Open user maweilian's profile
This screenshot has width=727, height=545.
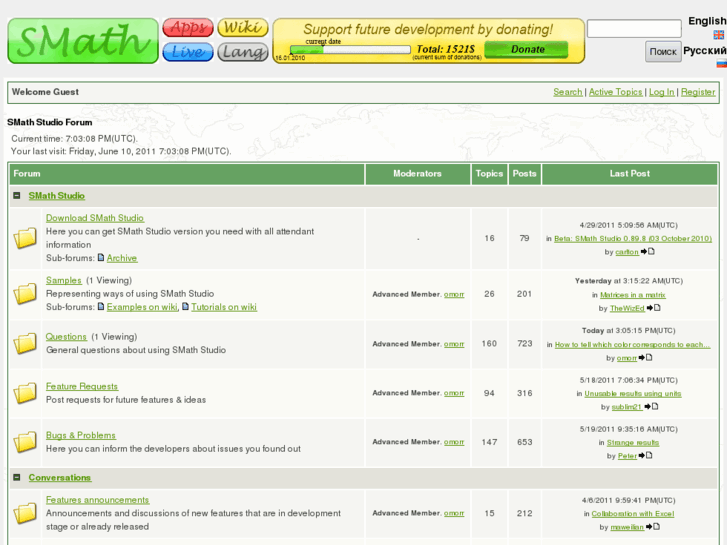click(x=627, y=527)
